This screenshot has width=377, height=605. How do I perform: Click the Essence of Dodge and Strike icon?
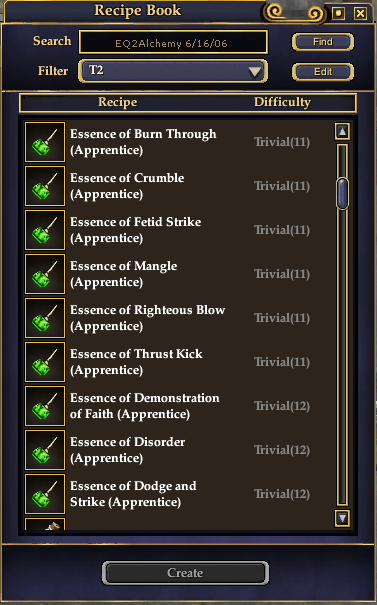(45, 494)
